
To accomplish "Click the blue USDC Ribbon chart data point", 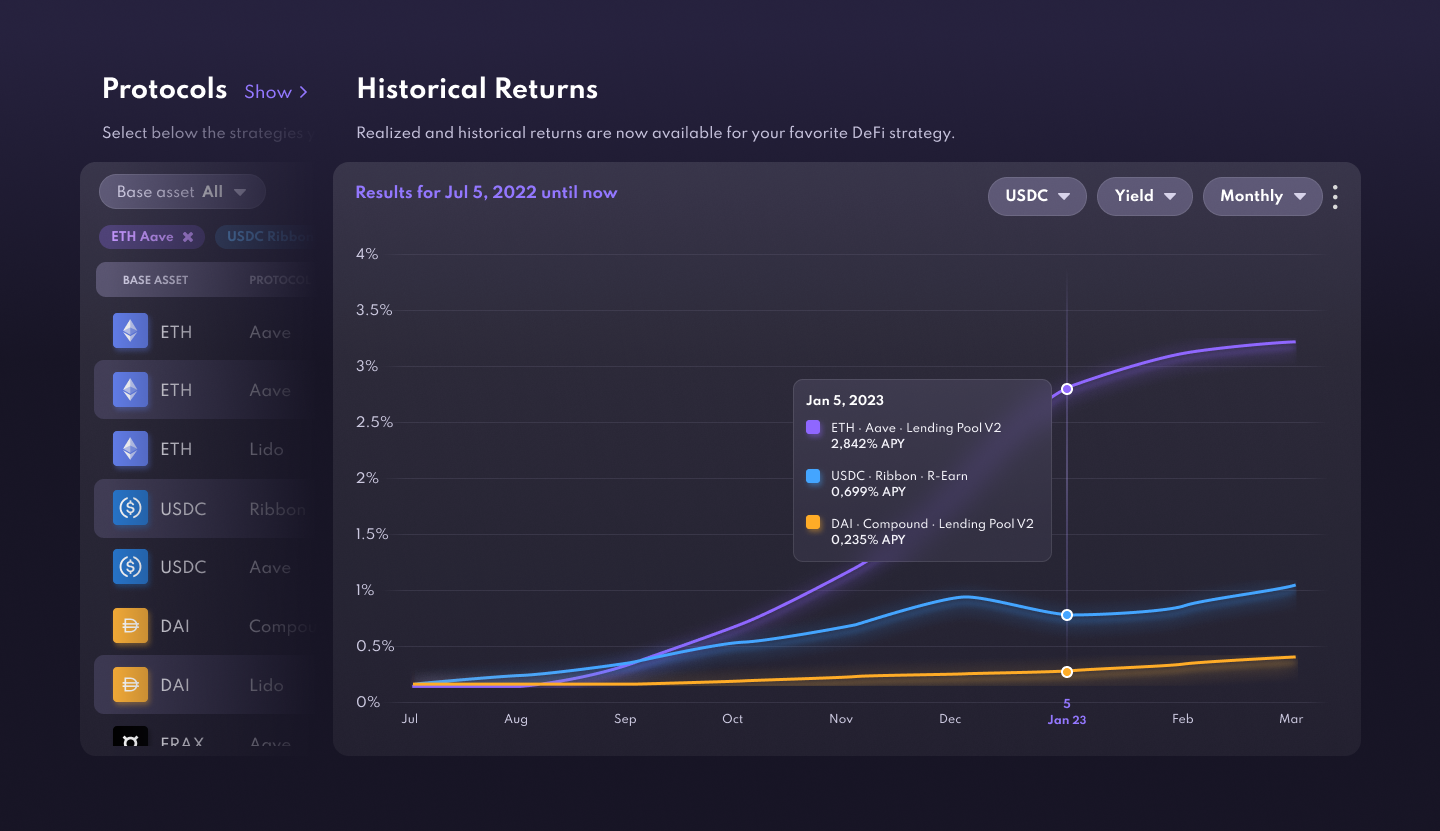I will click(1067, 615).
